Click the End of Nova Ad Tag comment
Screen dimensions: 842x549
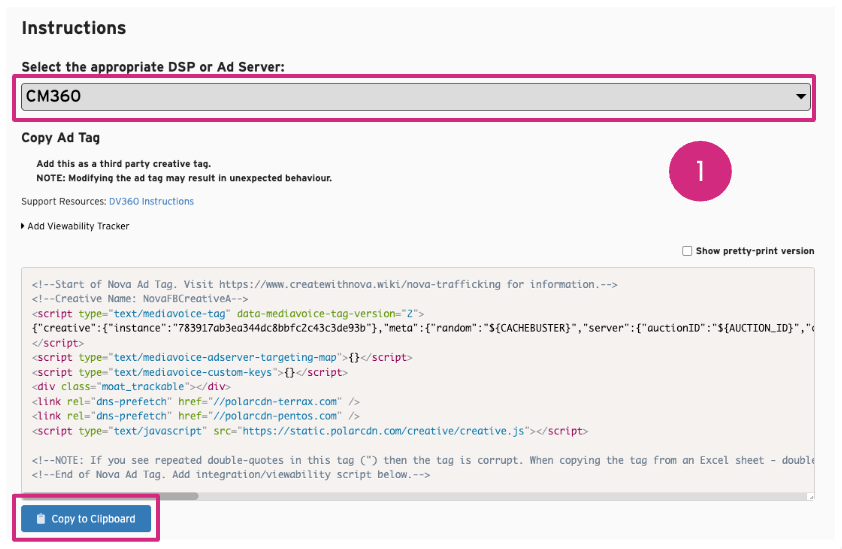pos(230,474)
